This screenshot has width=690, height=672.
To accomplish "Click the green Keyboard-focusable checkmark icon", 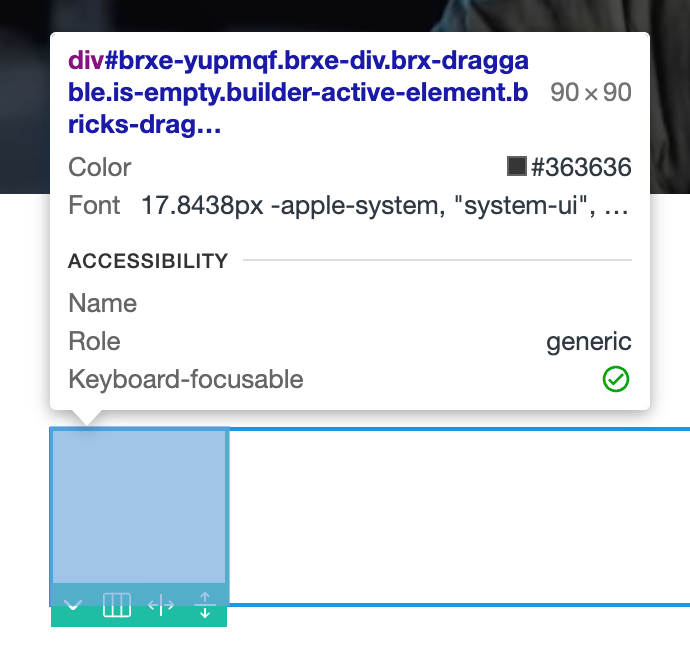I will [x=616, y=380].
